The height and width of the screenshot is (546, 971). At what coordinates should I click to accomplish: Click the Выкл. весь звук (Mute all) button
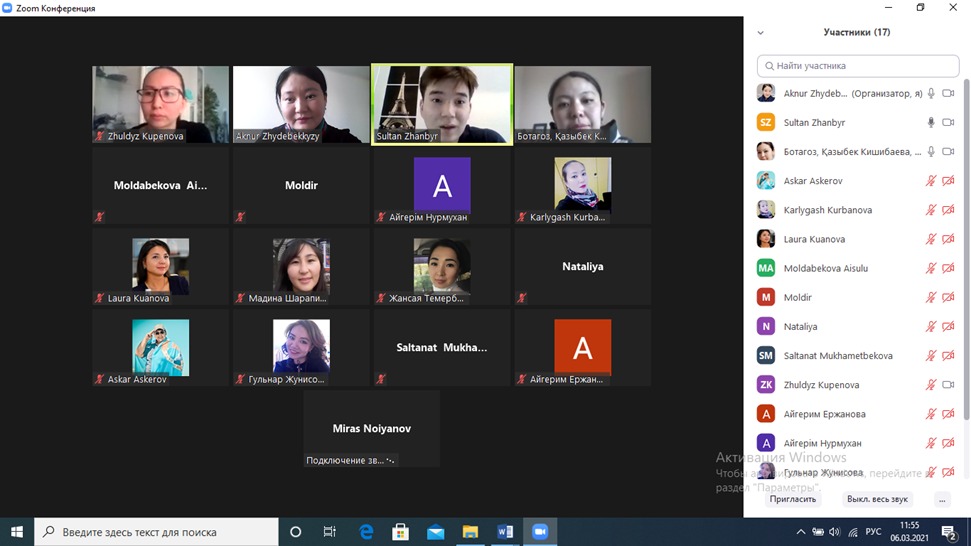point(877,499)
